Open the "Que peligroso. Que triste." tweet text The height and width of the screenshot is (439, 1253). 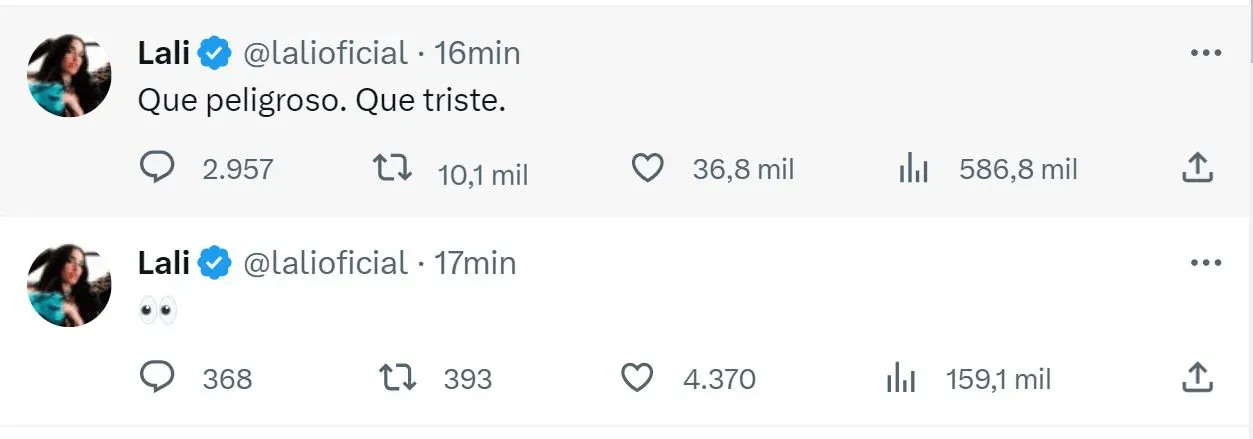coord(320,102)
